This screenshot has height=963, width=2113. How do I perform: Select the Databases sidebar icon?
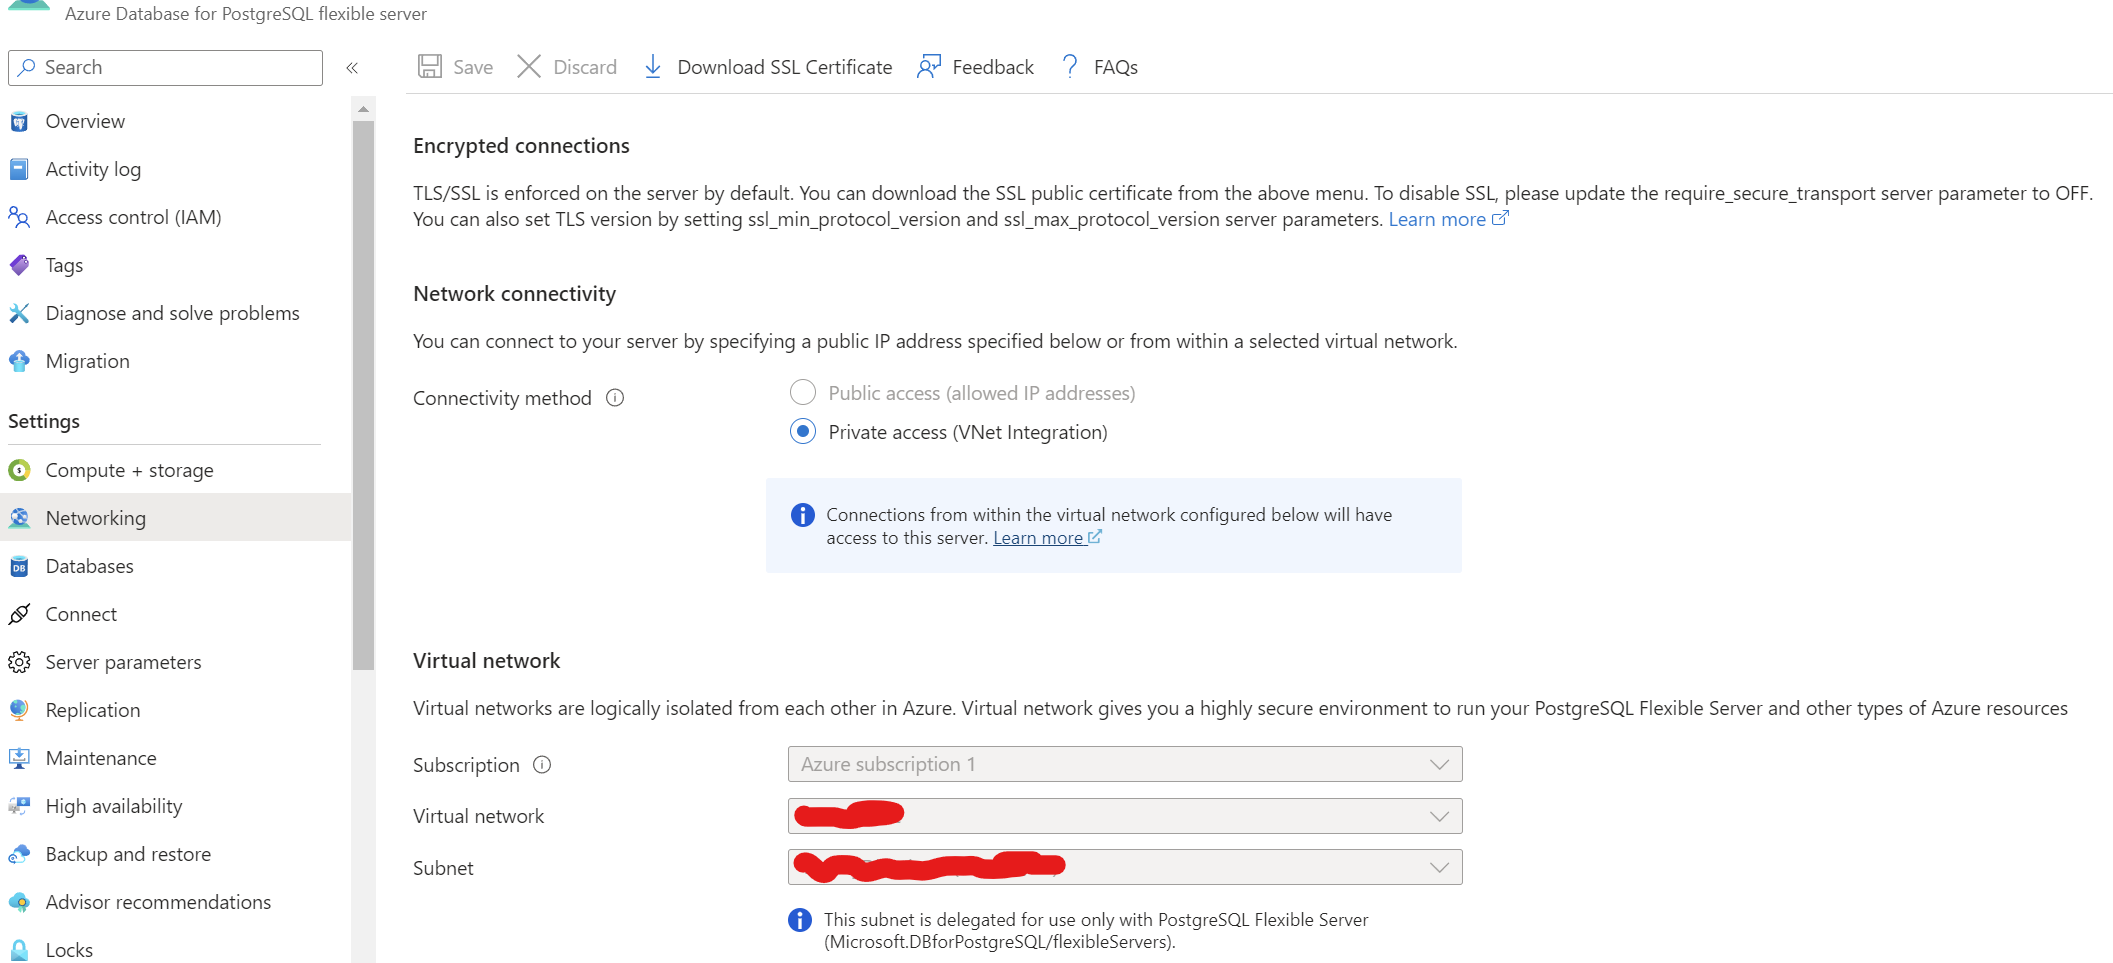[x=20, y=566]
